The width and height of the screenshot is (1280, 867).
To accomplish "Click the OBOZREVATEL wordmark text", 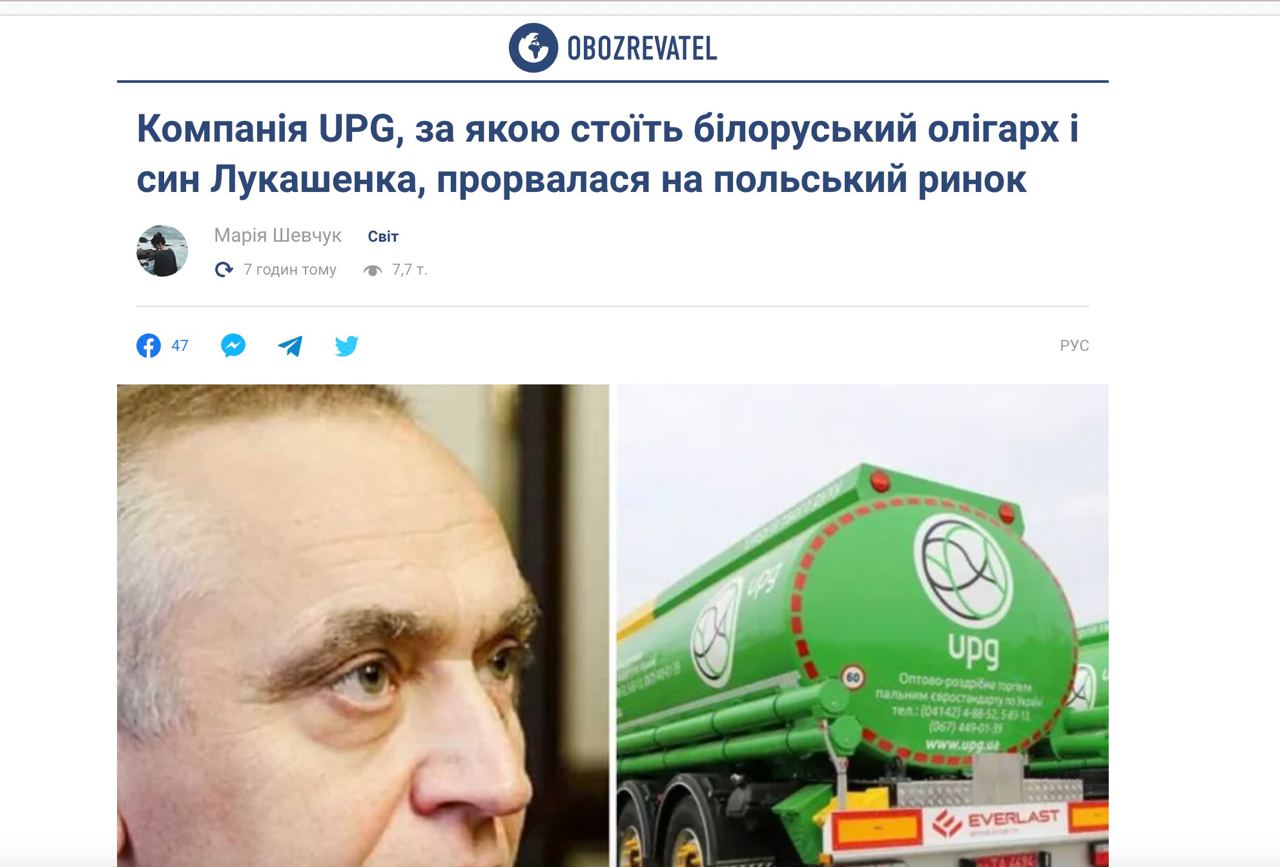I will pos(641,48).
